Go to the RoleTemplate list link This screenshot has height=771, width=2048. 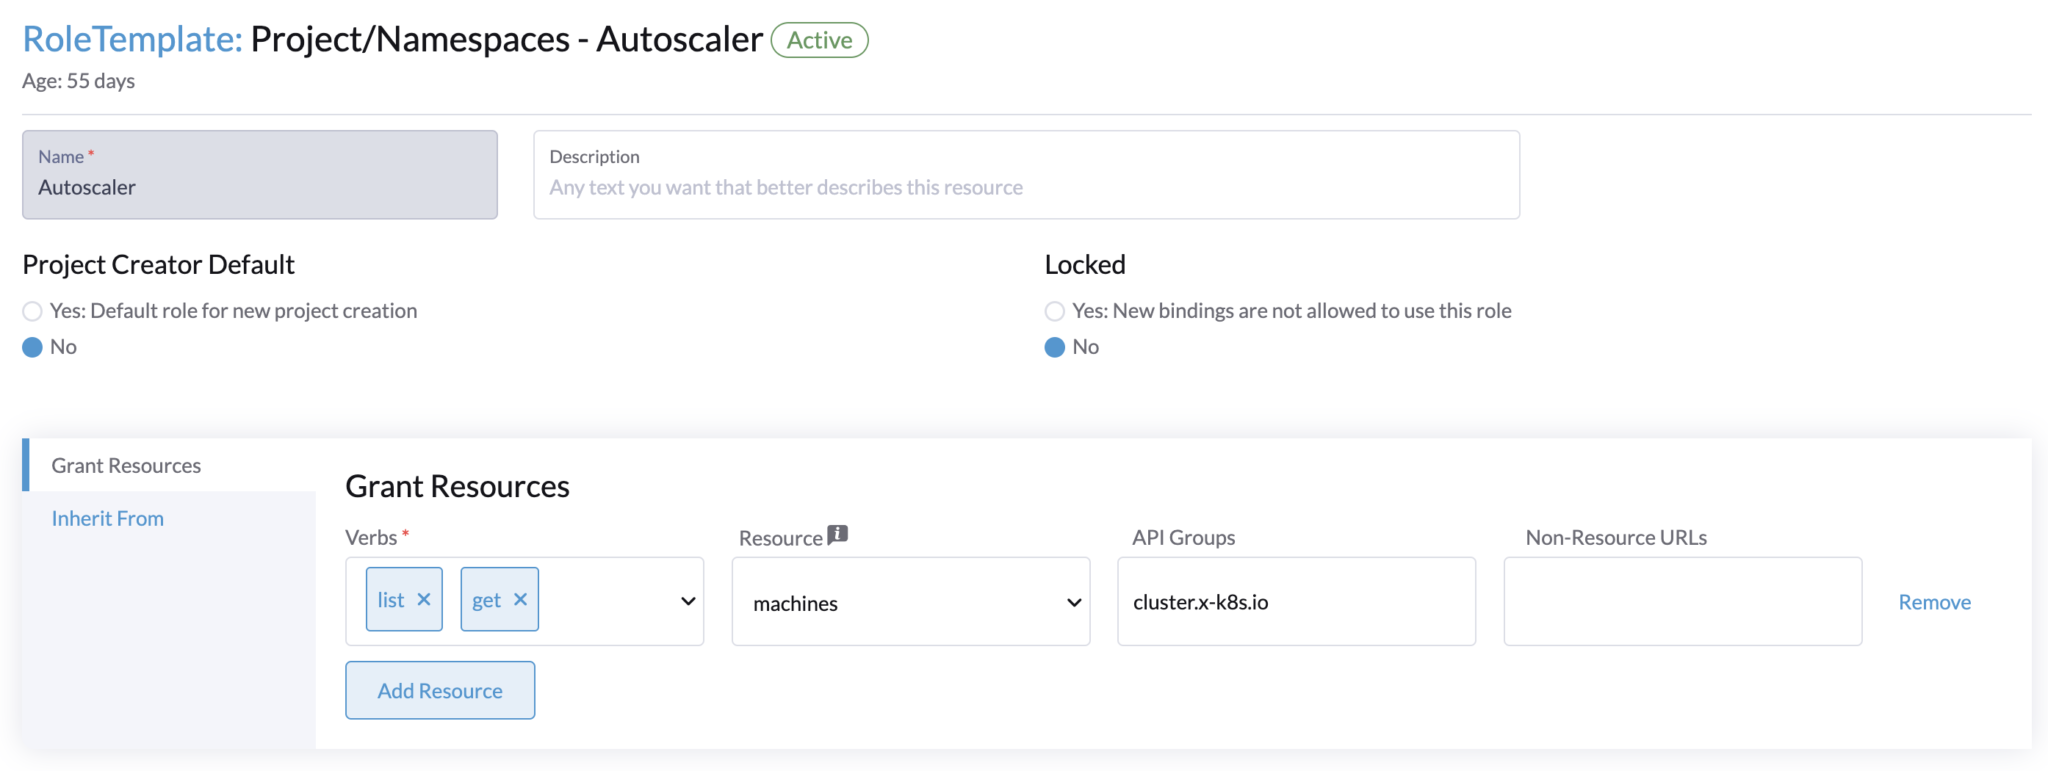(132, 39)
